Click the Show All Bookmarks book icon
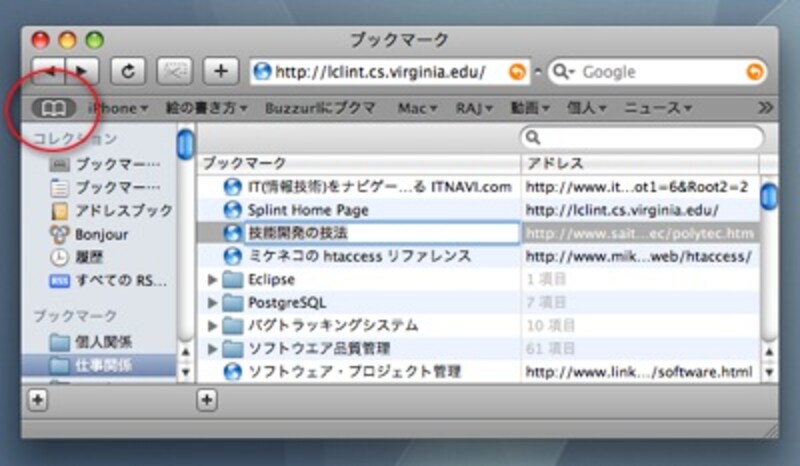This screenshot has height=466, width=800. pyautogui.click(x=50, y=107)
